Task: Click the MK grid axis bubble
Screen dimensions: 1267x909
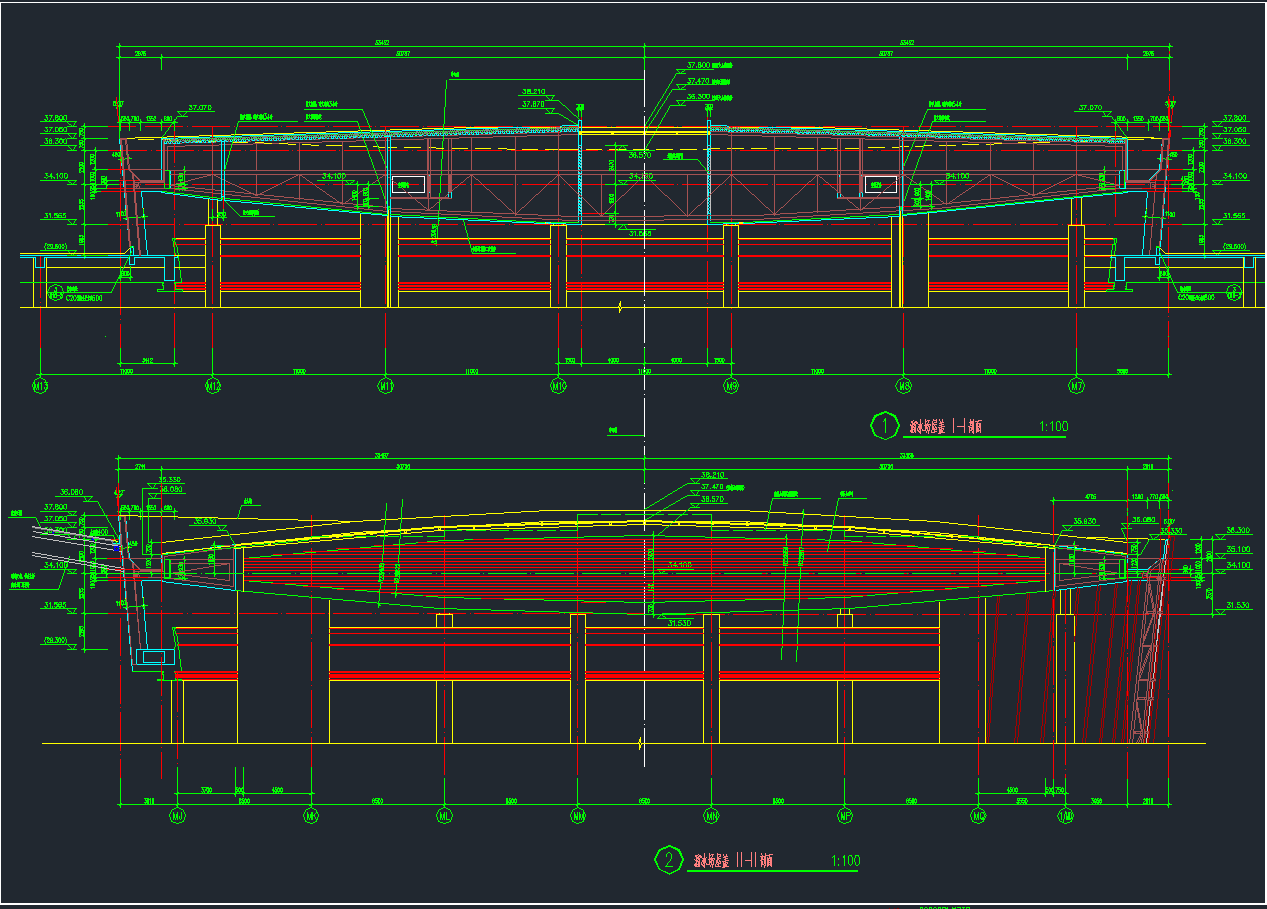Action: point(311,816)
